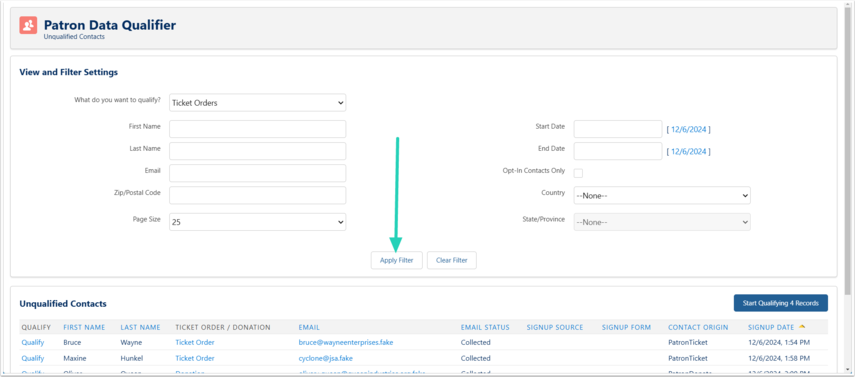
Task: Click the 'Bruce' first name cell
Action: (x=73, y=343)
